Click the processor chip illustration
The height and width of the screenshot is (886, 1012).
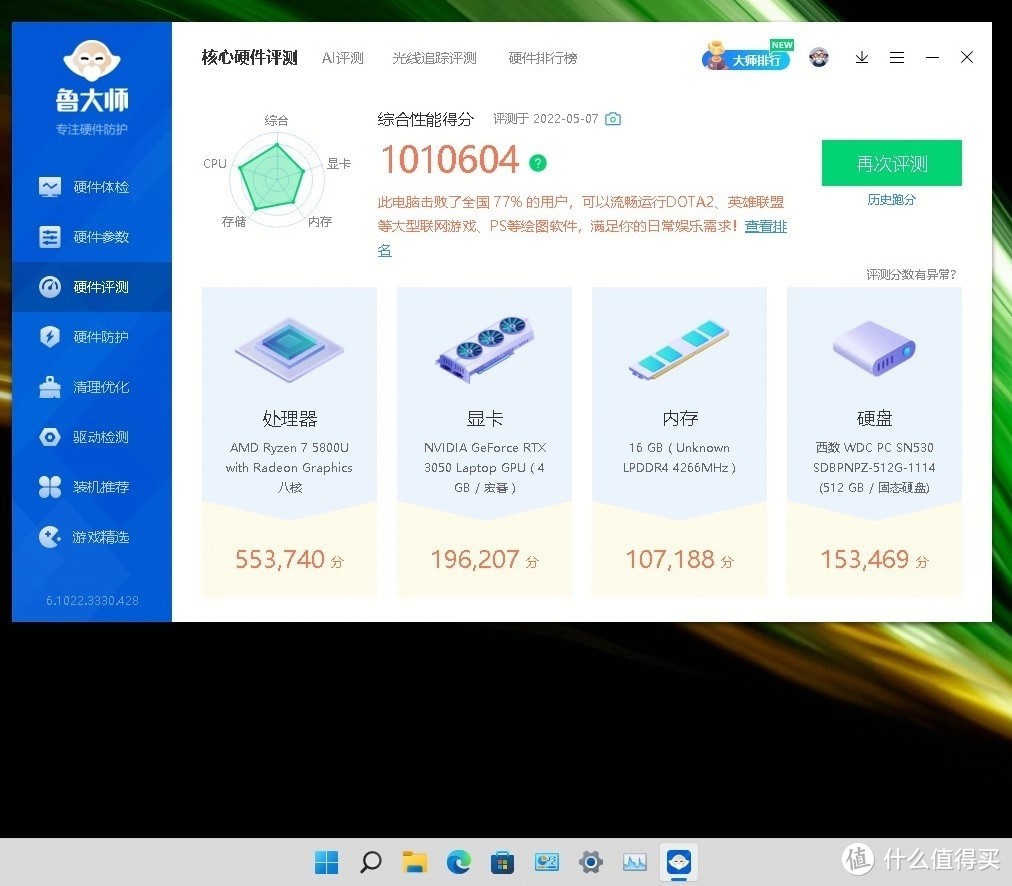(x=289, y=350)
